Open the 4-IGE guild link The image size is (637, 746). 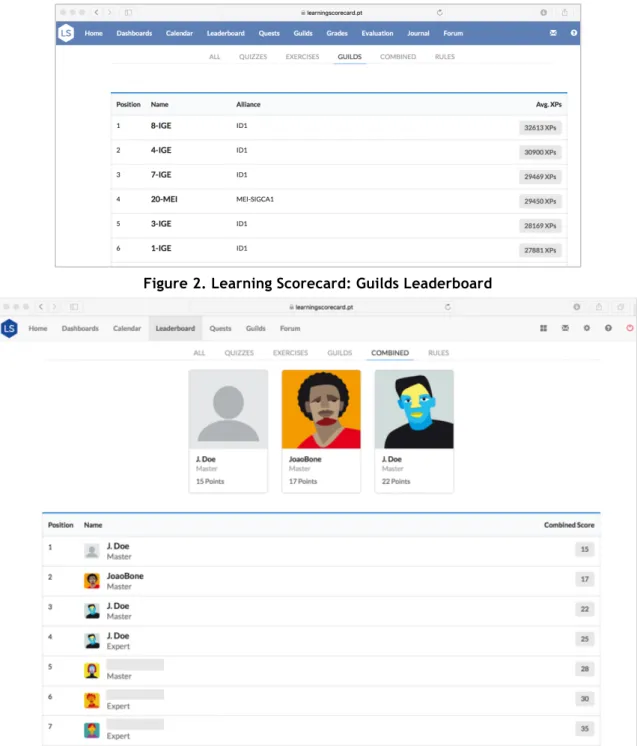coord(161,150)
